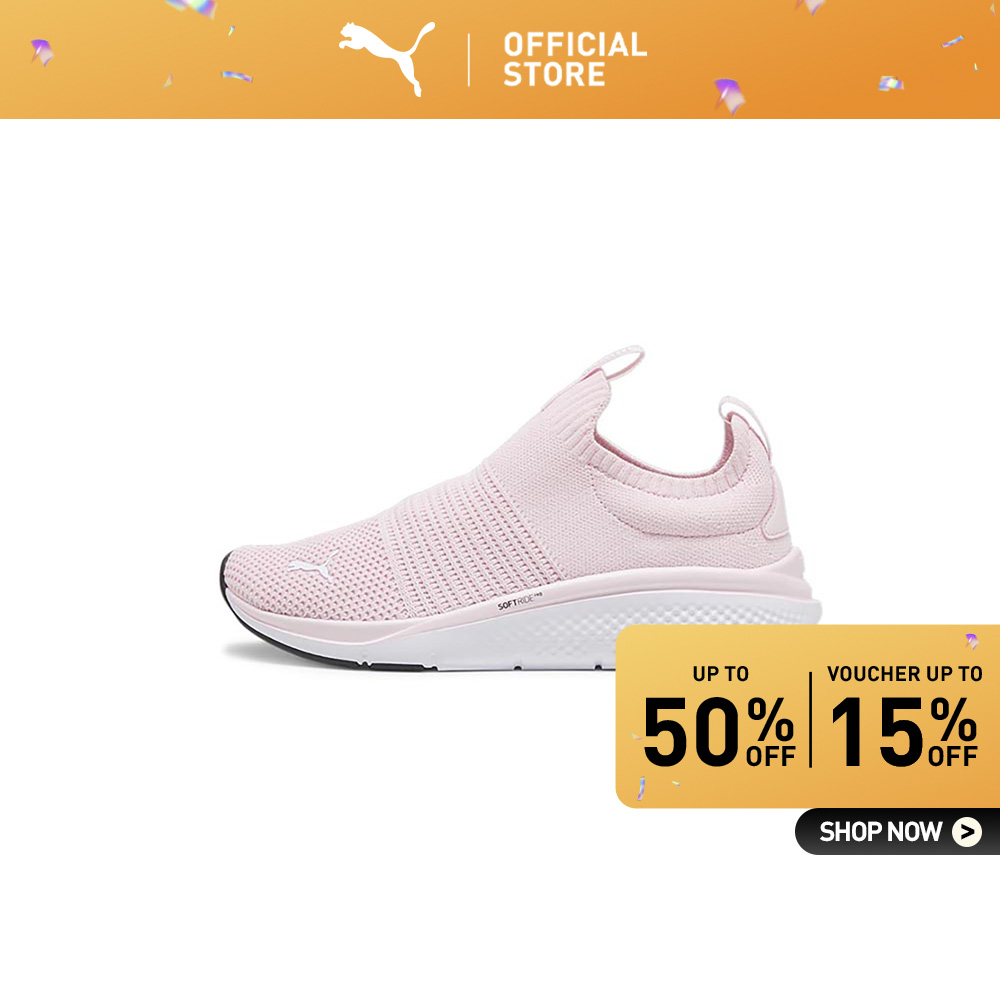Click the divider line between discount offers
The image size is (1000, 1000).
click(811, 719)
